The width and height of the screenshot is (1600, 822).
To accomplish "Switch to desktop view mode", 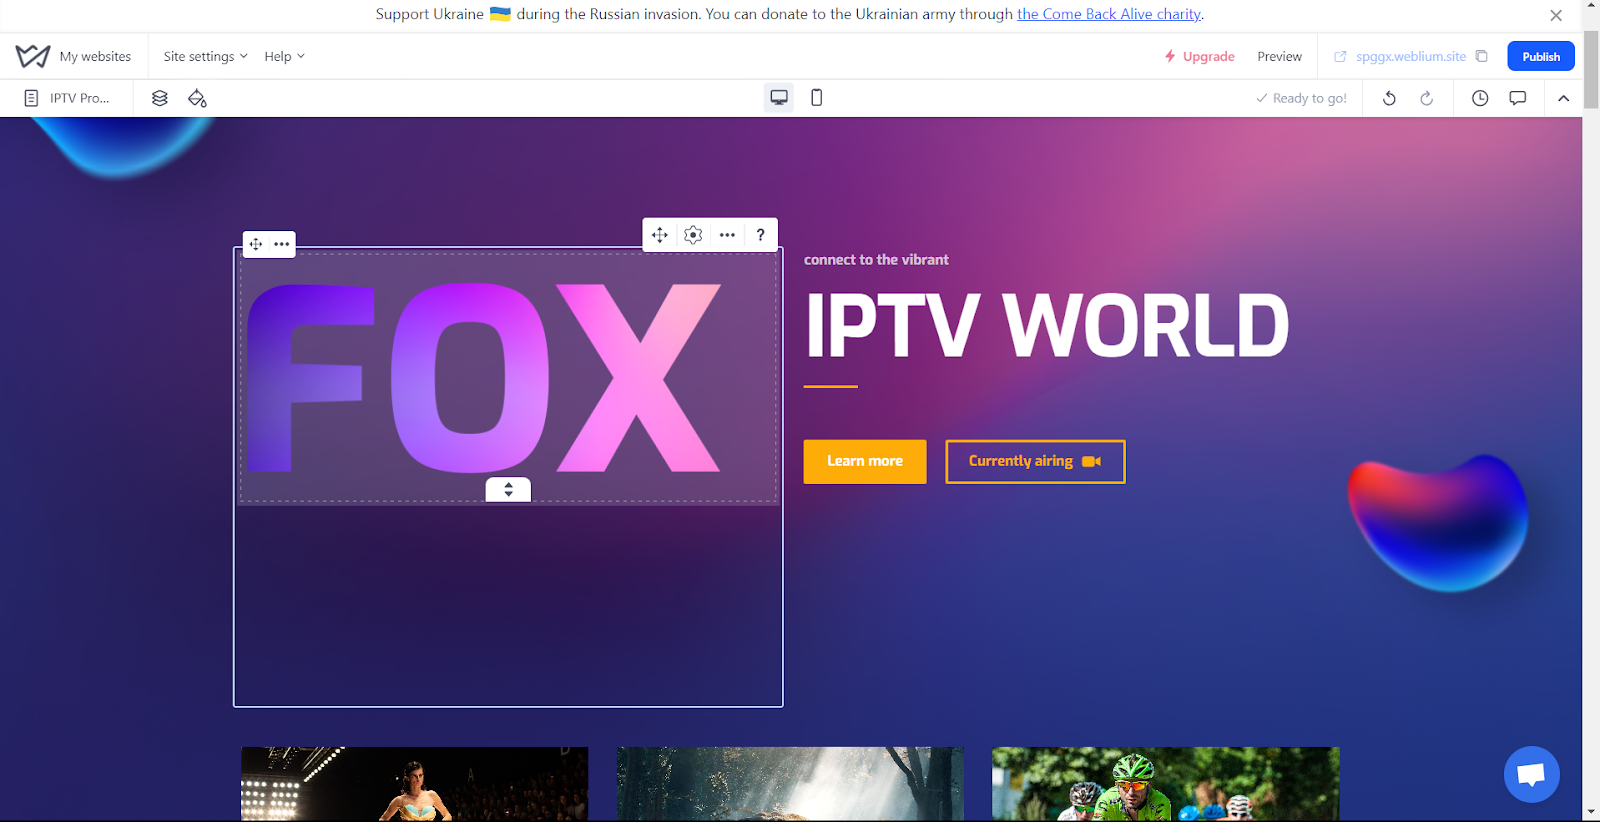I will (779, 97).
